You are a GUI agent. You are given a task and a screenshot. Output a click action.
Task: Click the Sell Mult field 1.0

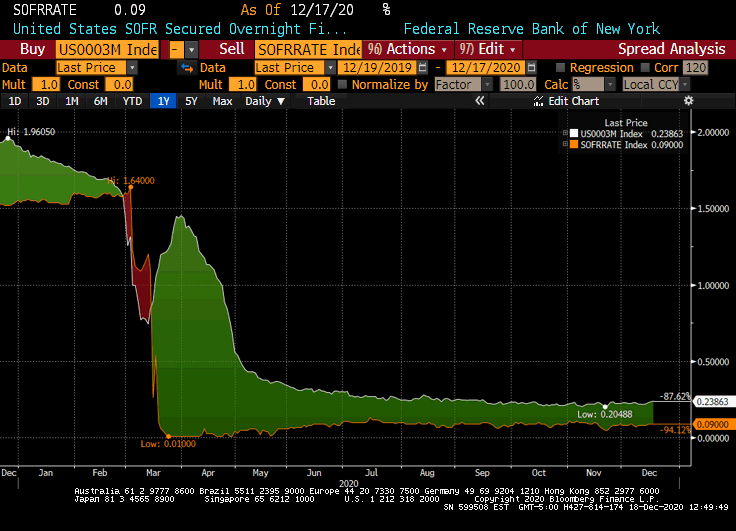pyautogui.click(x=242, y=85)
